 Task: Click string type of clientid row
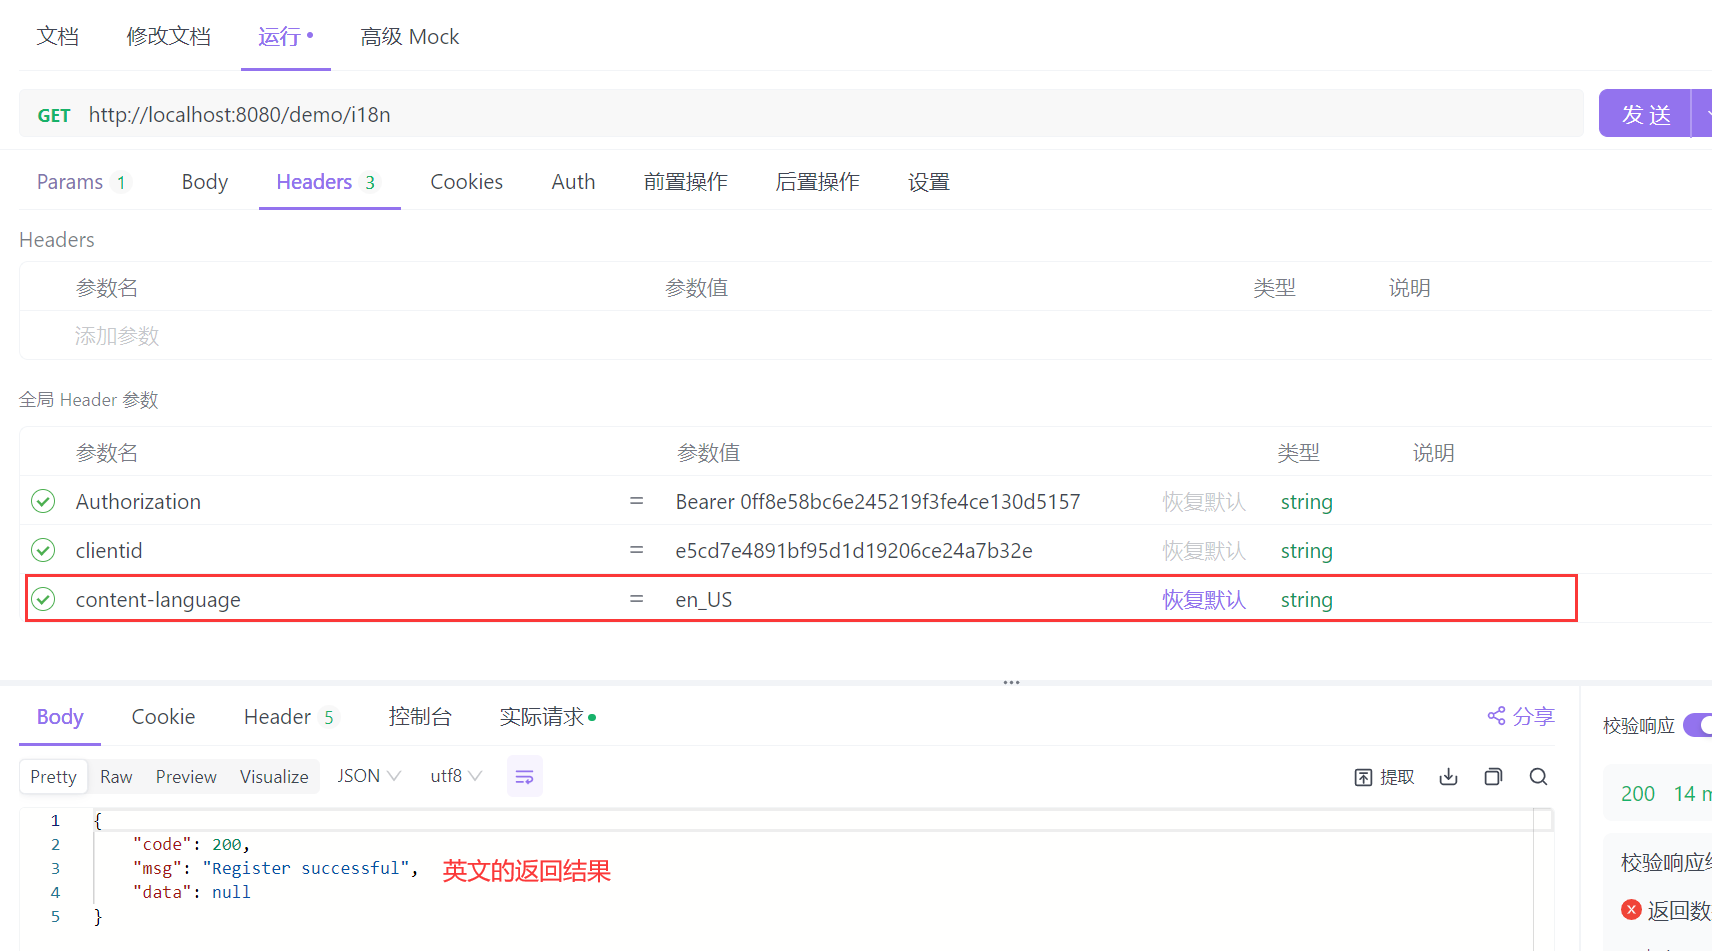[x=1306, y=551]
